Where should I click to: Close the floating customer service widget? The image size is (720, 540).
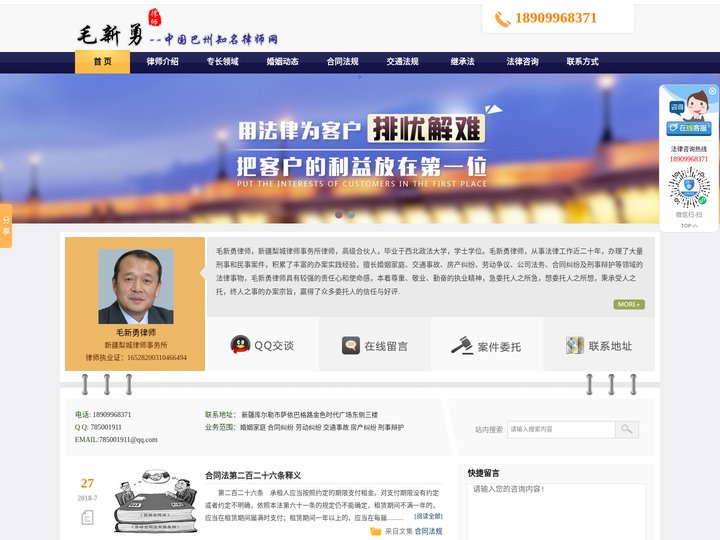[712, 91]
